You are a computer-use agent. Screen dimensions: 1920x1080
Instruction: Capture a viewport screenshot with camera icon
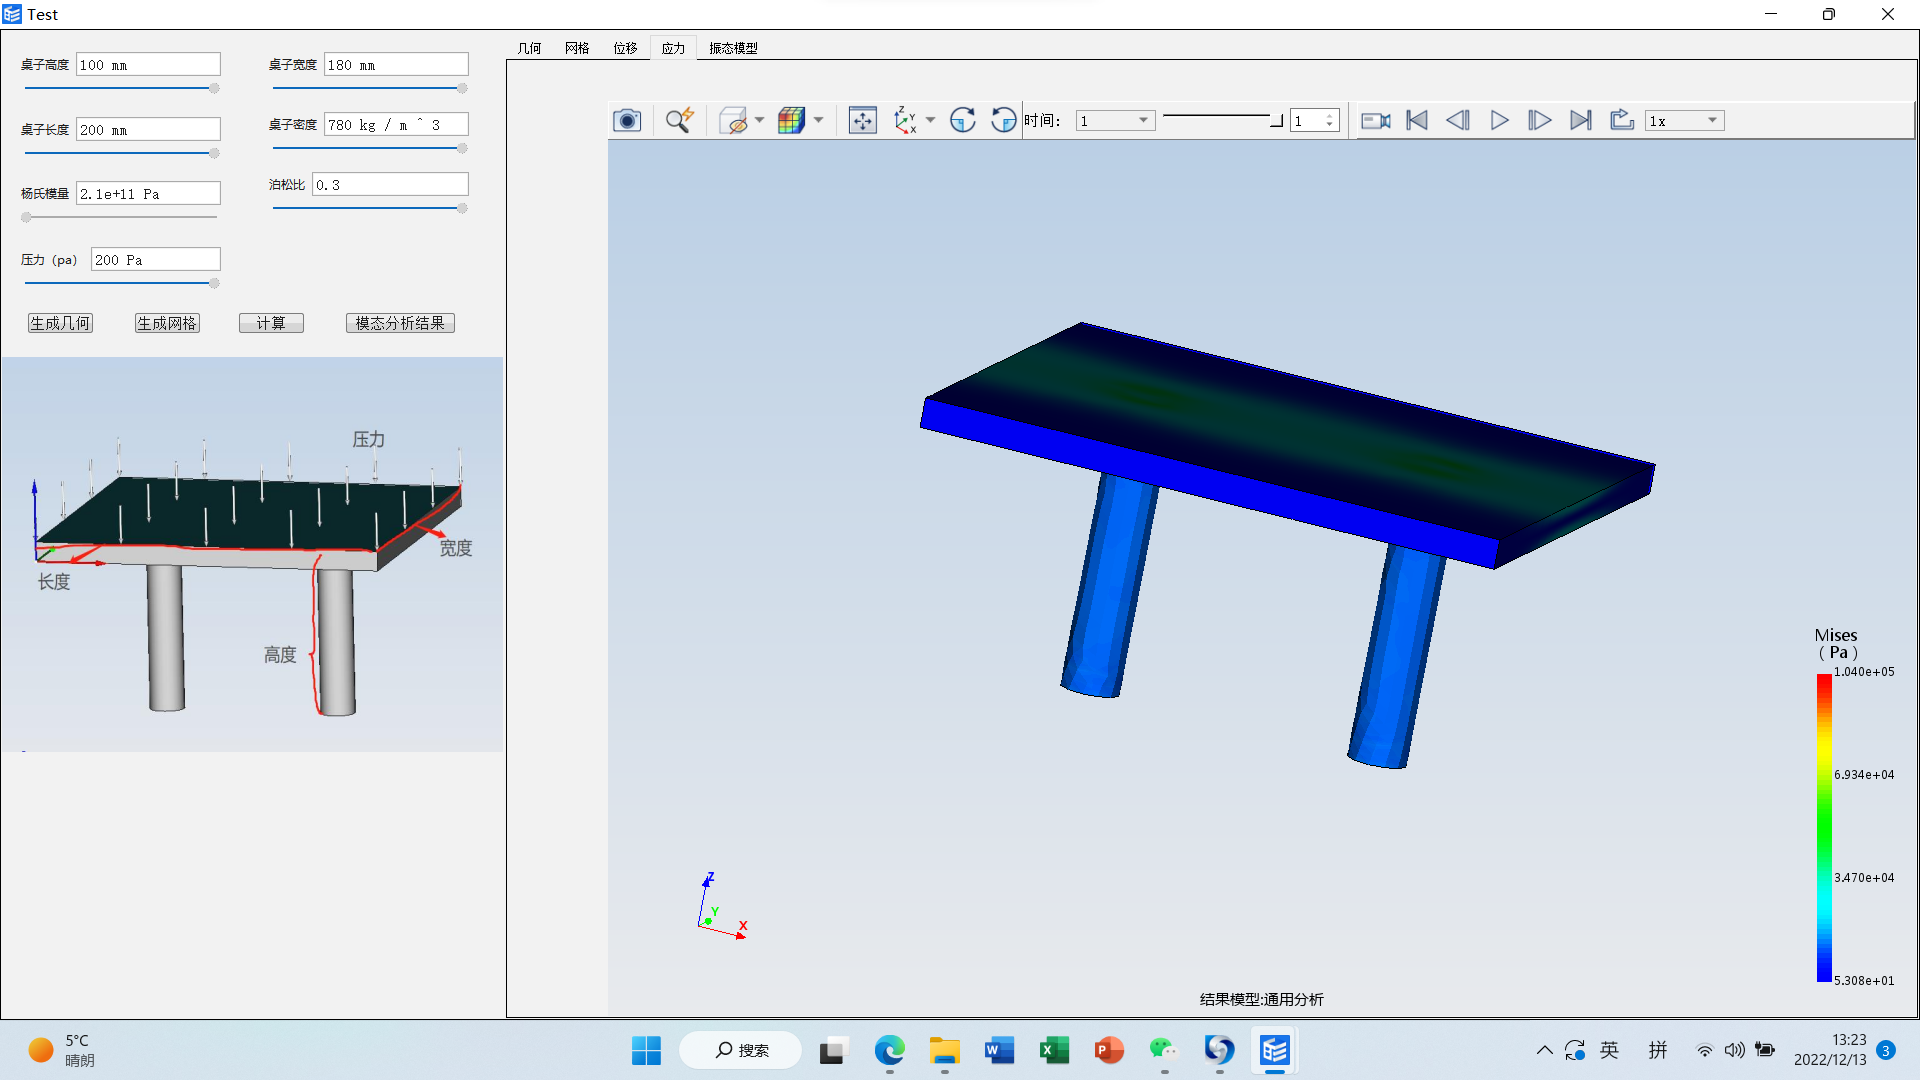627,121
